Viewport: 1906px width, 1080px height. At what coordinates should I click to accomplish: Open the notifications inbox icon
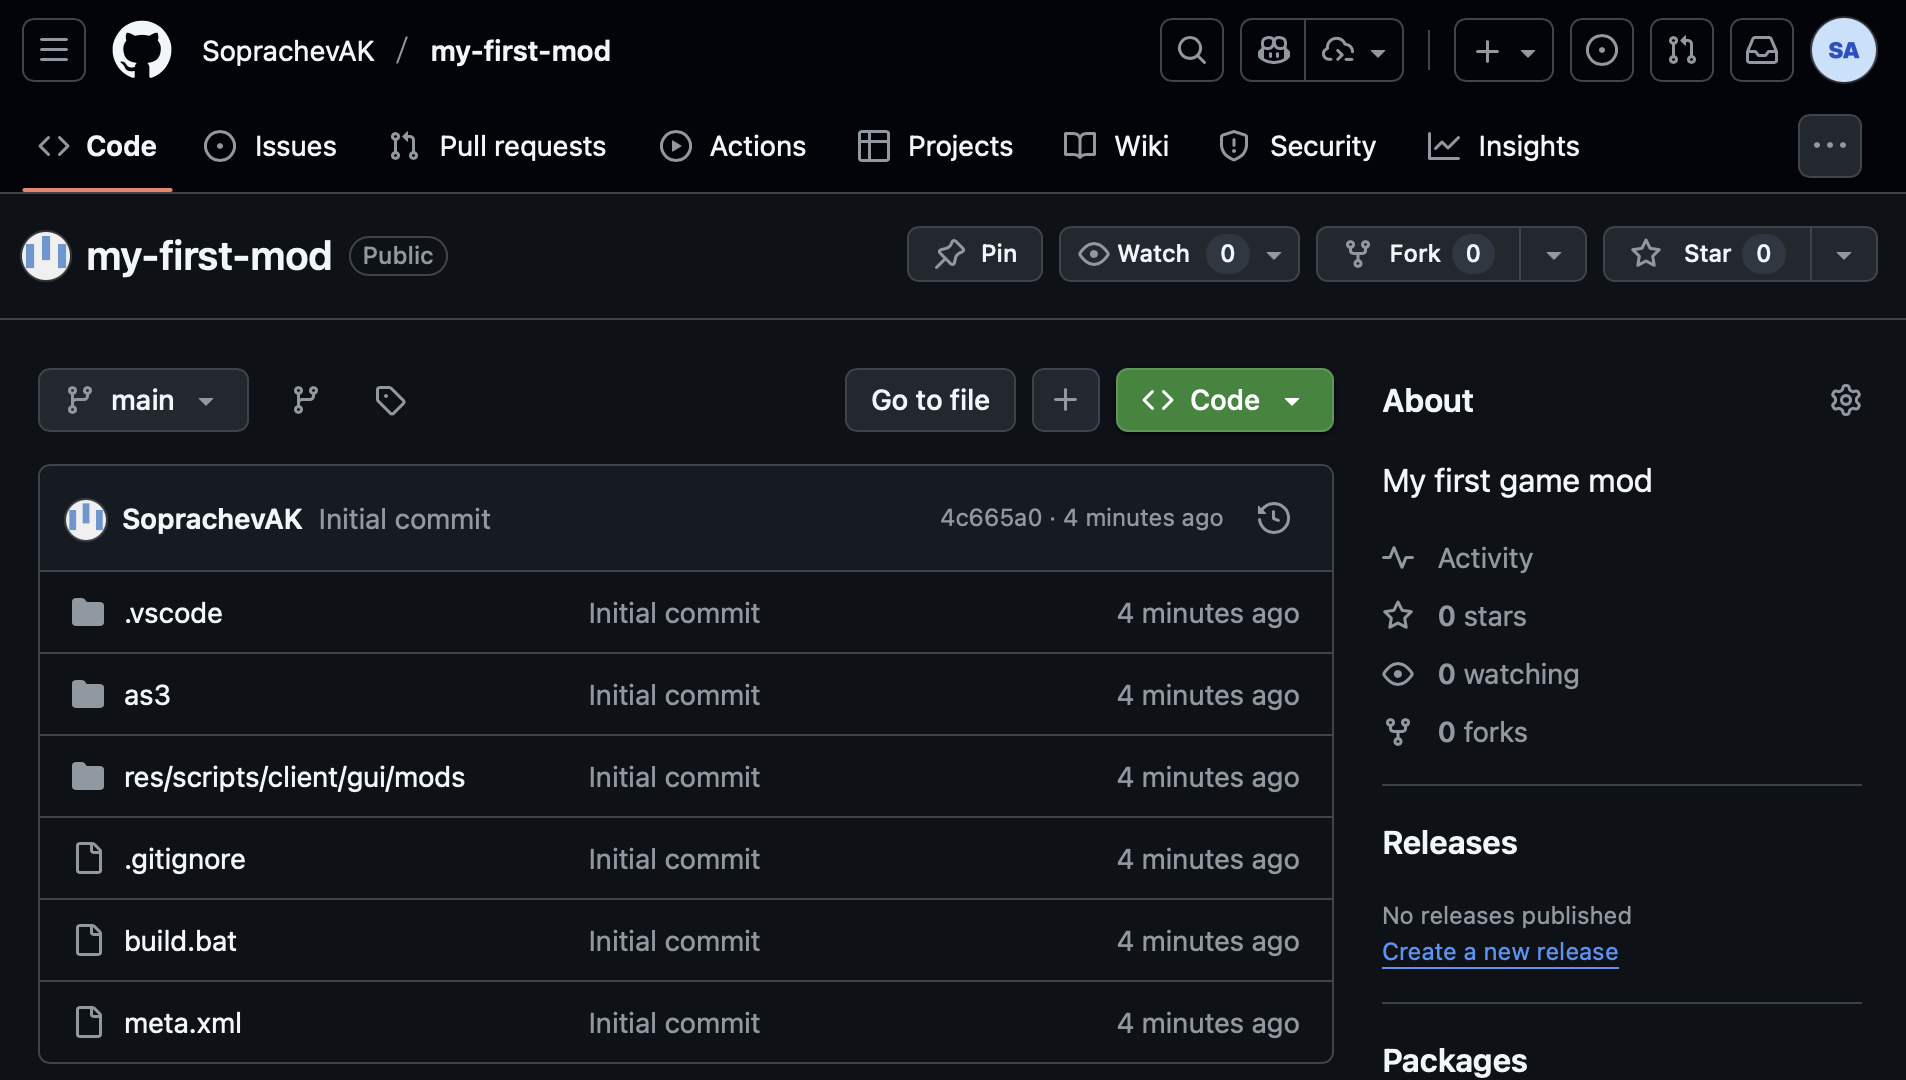point(1761,50)
